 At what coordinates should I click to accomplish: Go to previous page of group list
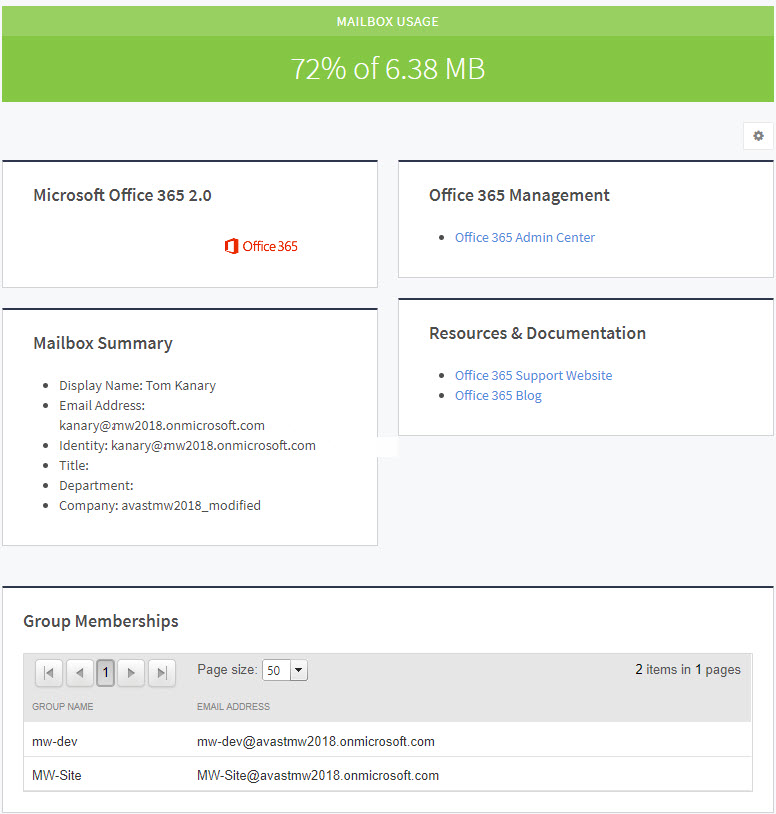[x=80, y=673]
